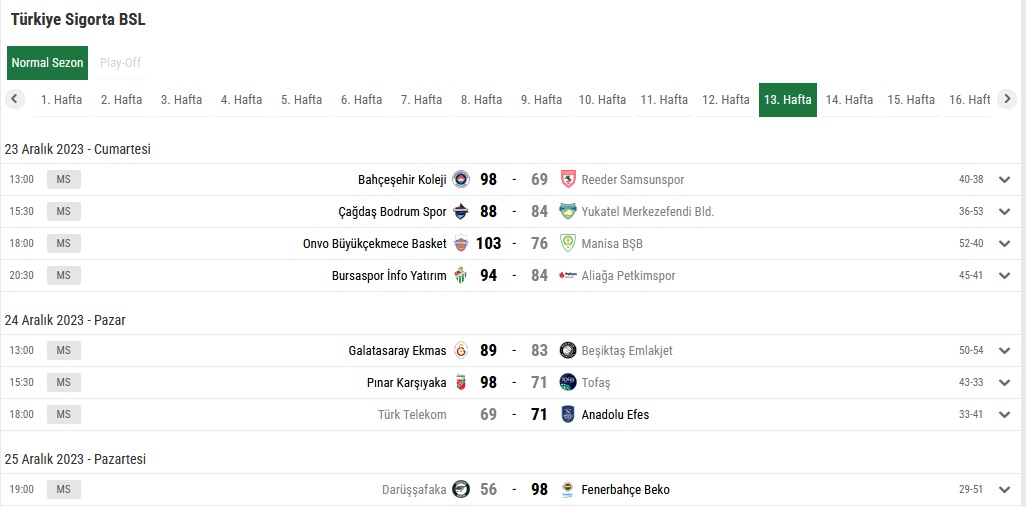Click the Darüşşafaka team logo
1026x507 pixels.
click(x=460, y=490)
